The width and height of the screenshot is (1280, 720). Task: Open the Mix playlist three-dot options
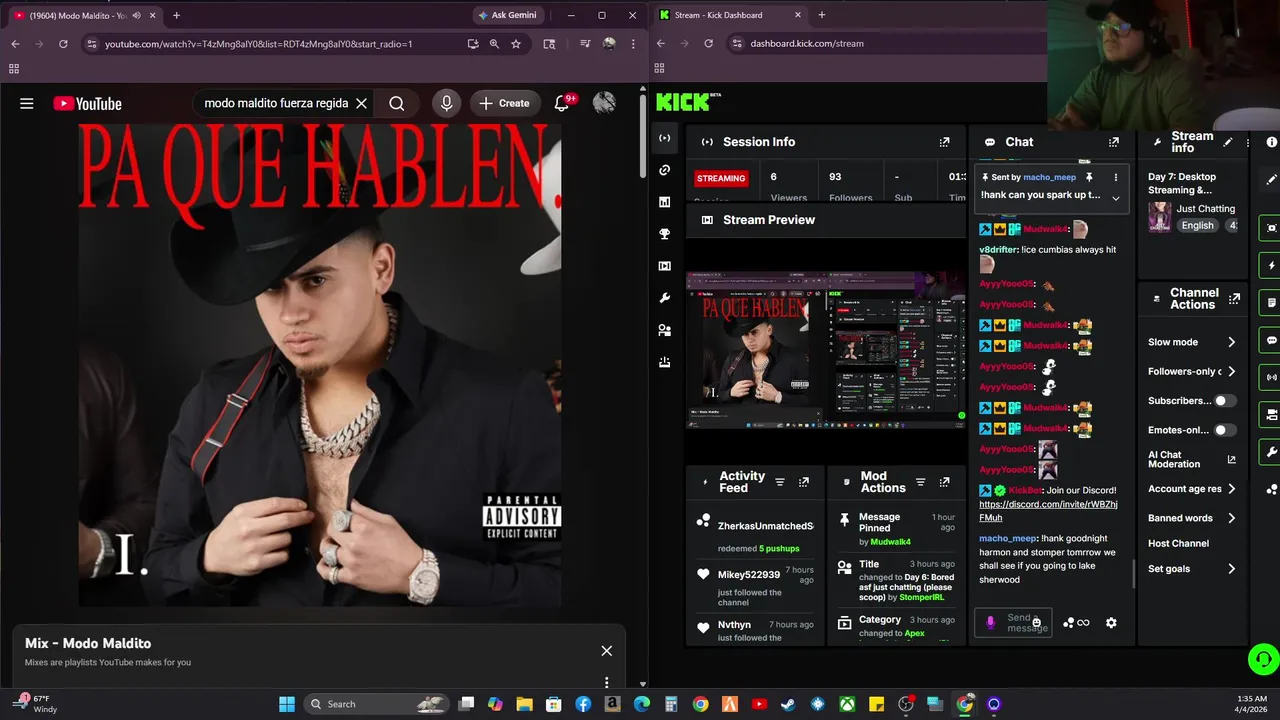pos(606,682)
